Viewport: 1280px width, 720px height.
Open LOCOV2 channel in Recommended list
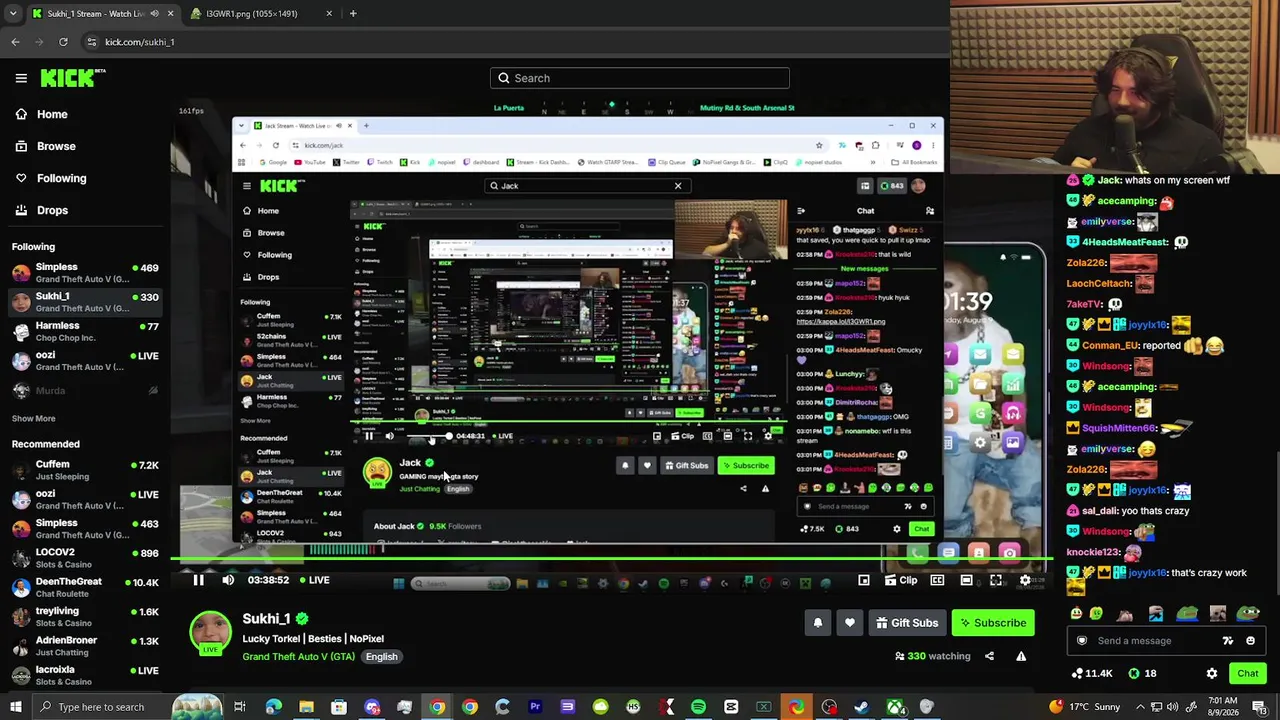click(85, 558)
